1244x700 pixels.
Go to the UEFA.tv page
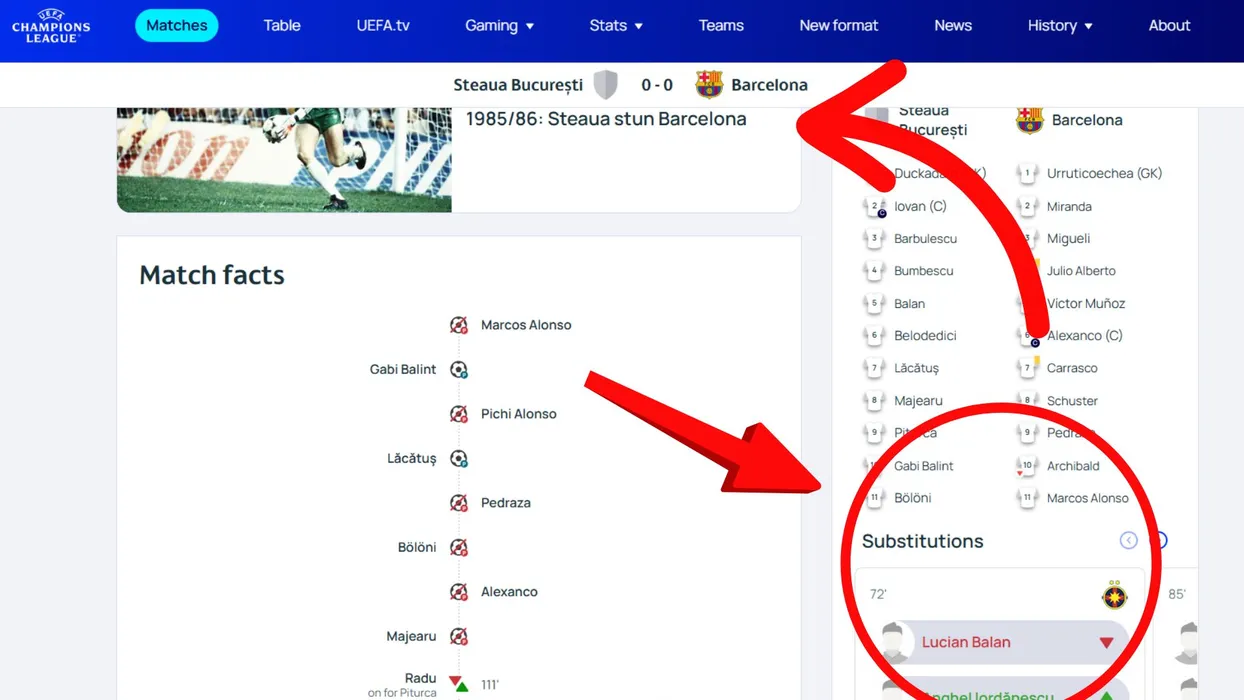tap(383, 26)
